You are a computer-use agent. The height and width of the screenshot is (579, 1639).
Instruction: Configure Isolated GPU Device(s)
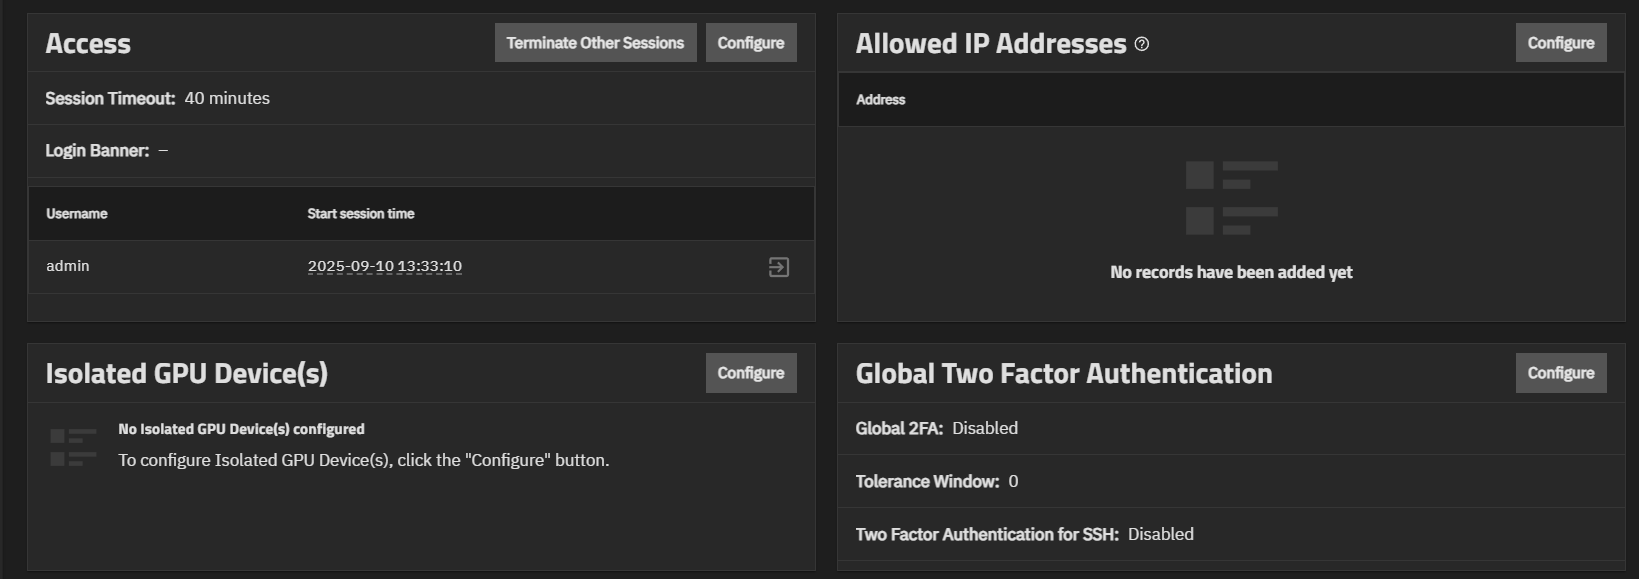(x=750, y=373)
